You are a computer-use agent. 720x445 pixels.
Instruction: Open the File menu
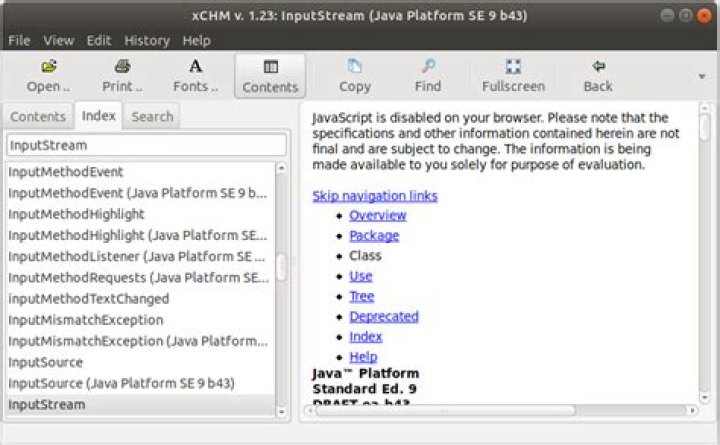tap(19, 40)
